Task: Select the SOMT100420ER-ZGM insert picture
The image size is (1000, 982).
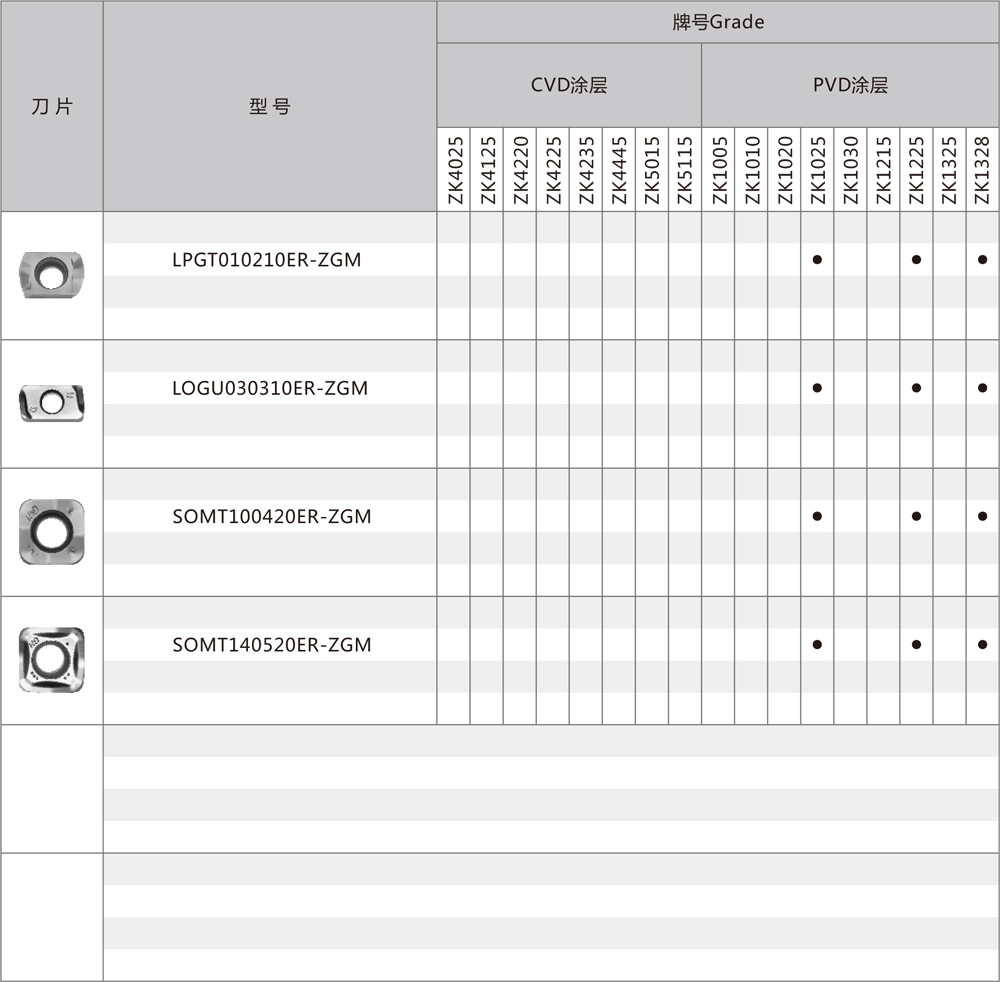Action: click(52, 531)
